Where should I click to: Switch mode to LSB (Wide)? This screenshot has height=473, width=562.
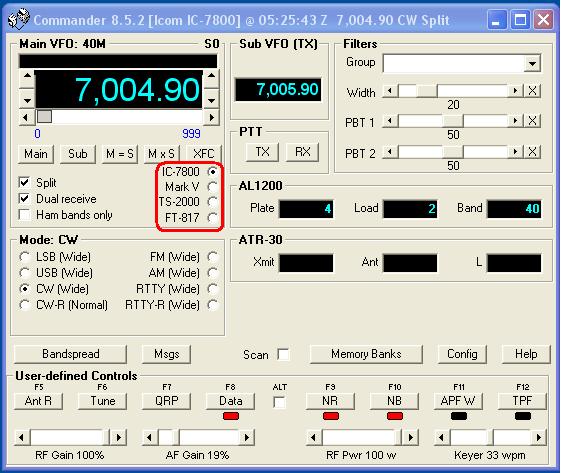24,257
